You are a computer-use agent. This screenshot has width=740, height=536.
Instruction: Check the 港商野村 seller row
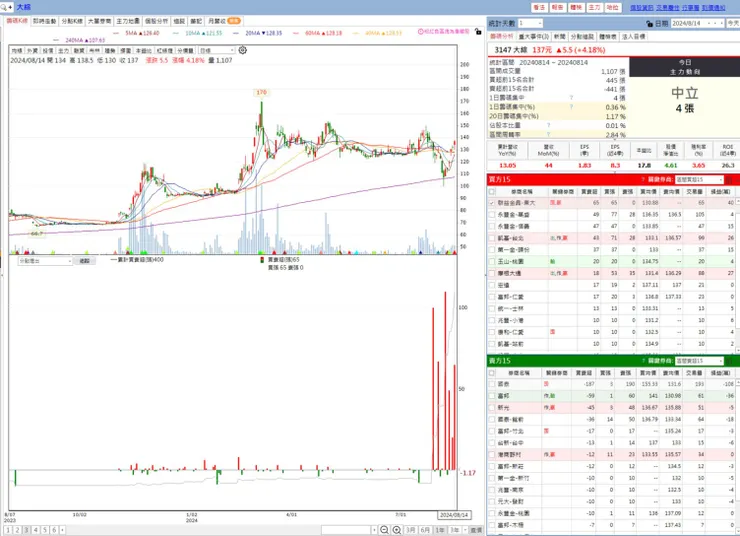pos(492,455)
